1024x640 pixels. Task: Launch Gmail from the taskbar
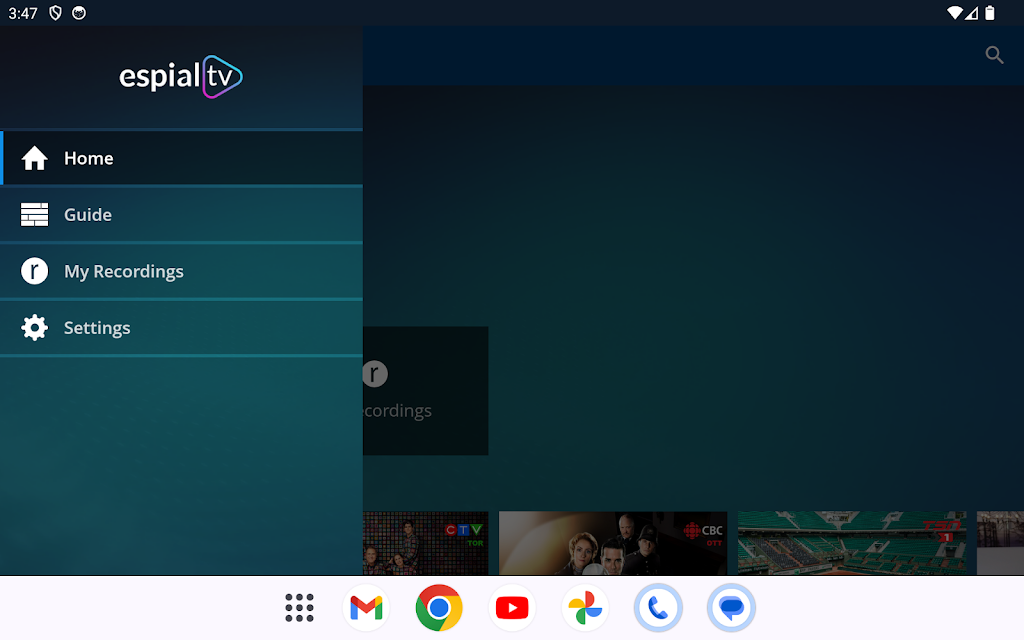click(x=366, y=607)
